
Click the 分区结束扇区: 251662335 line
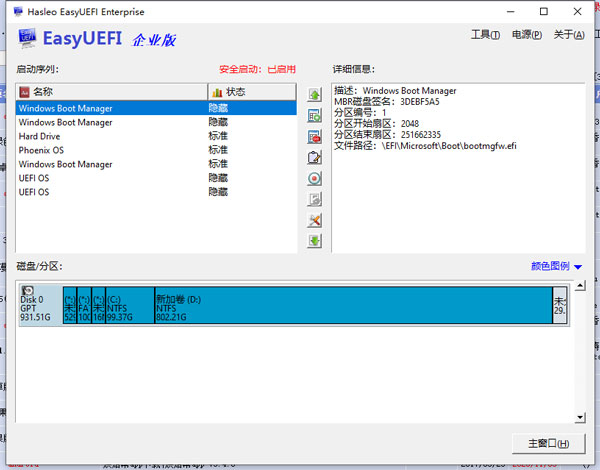(x=387, y=135)
